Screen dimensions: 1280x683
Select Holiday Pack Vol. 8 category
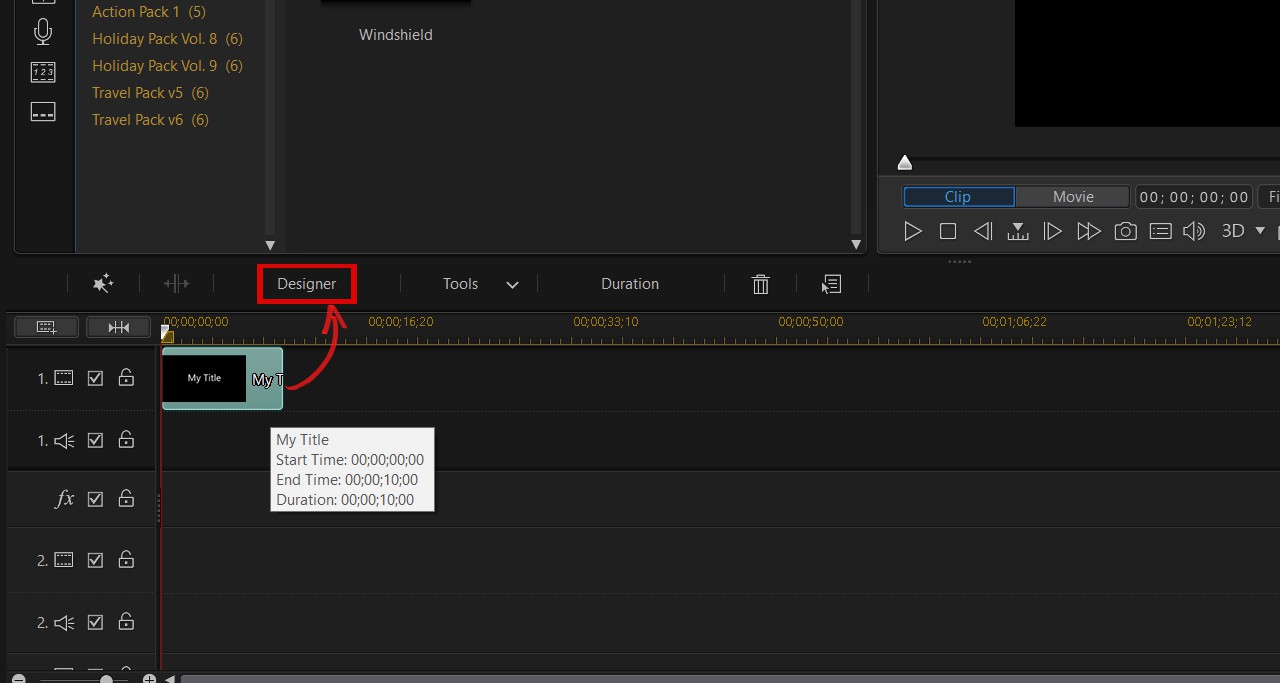tap(167, 39)
